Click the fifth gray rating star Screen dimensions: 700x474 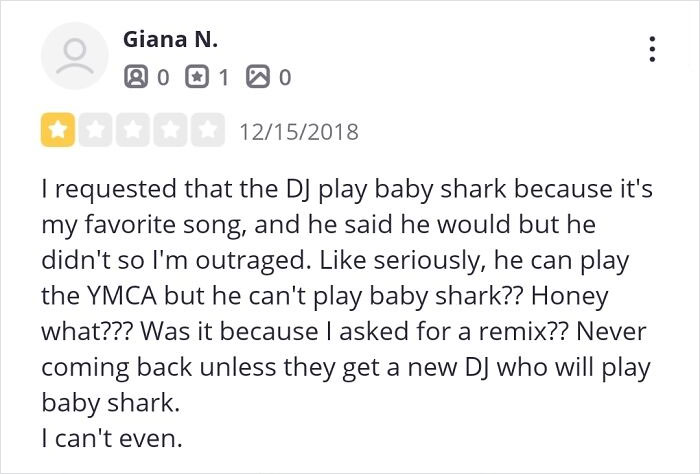pyautogui.click(x=209, y=131)
